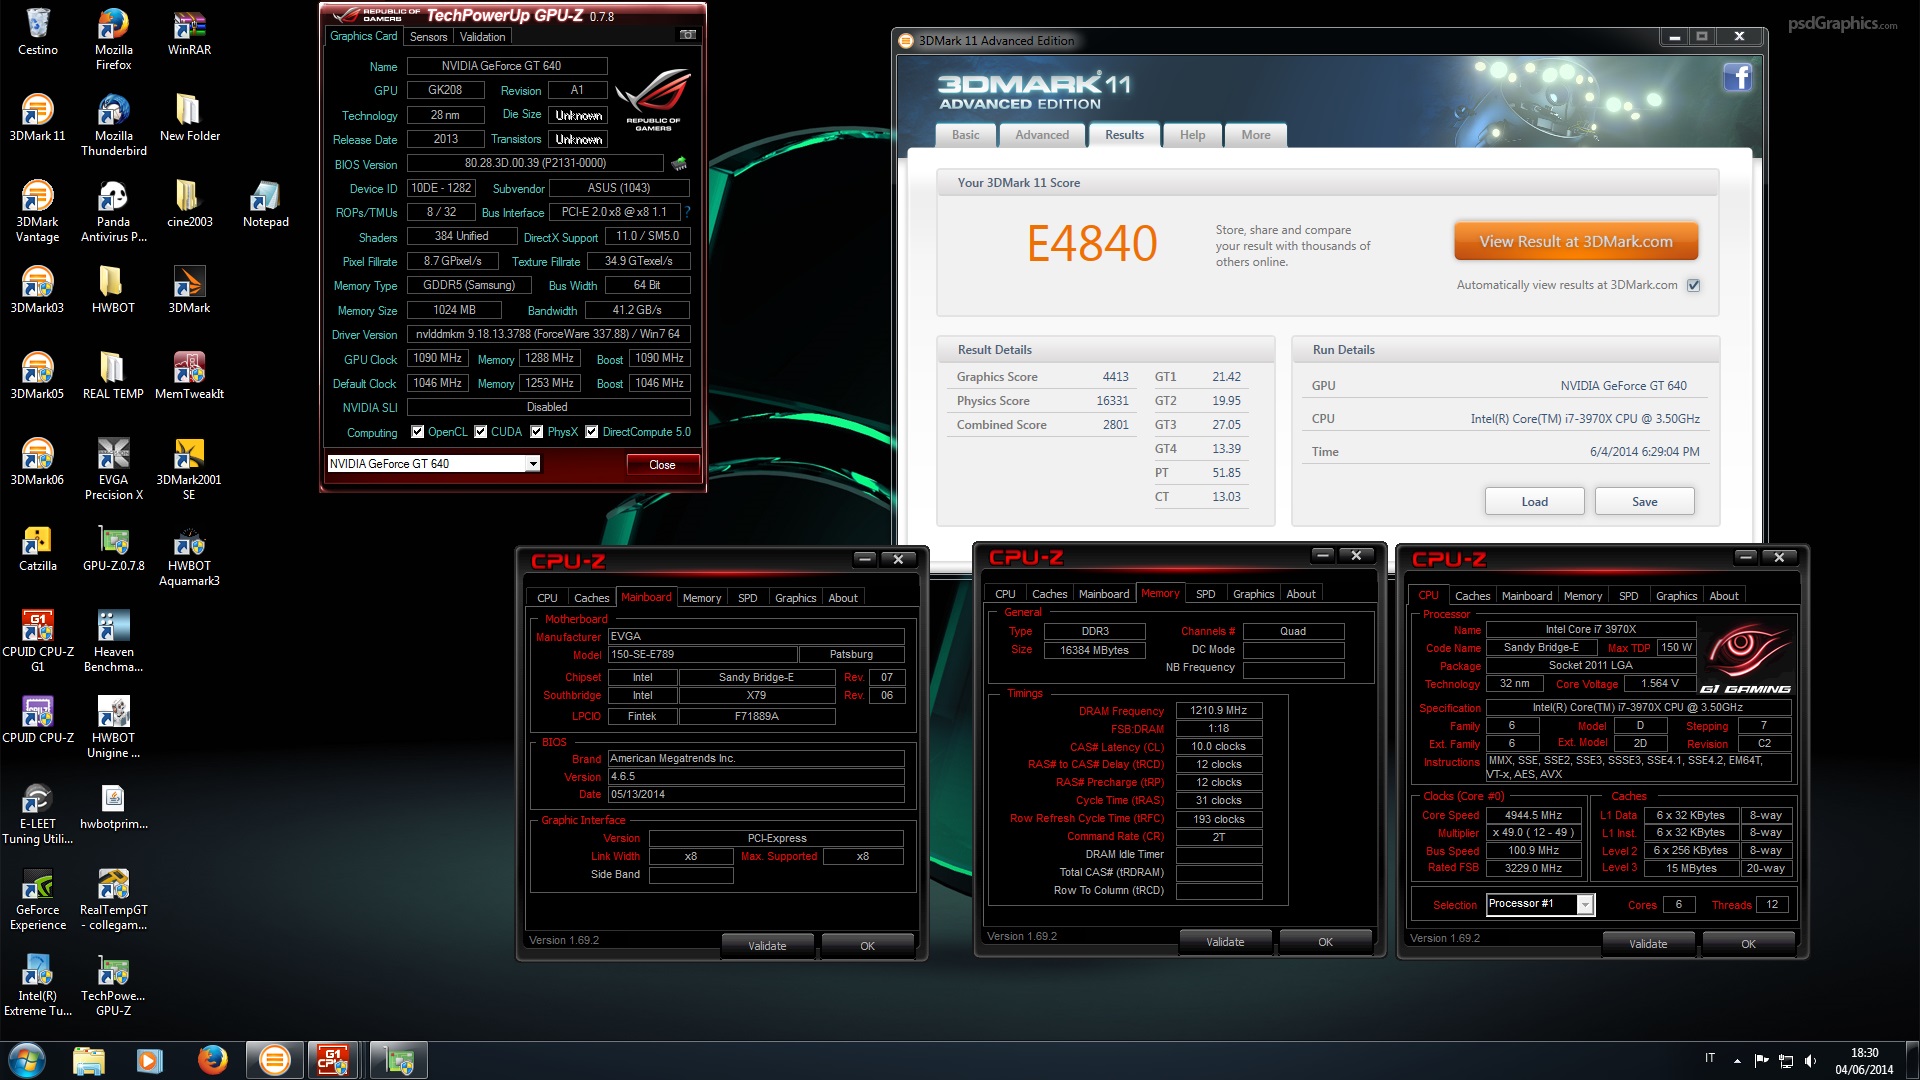
Task: Click OK in CPU-Z Memory window
Action: click(x=1325, y=942)
